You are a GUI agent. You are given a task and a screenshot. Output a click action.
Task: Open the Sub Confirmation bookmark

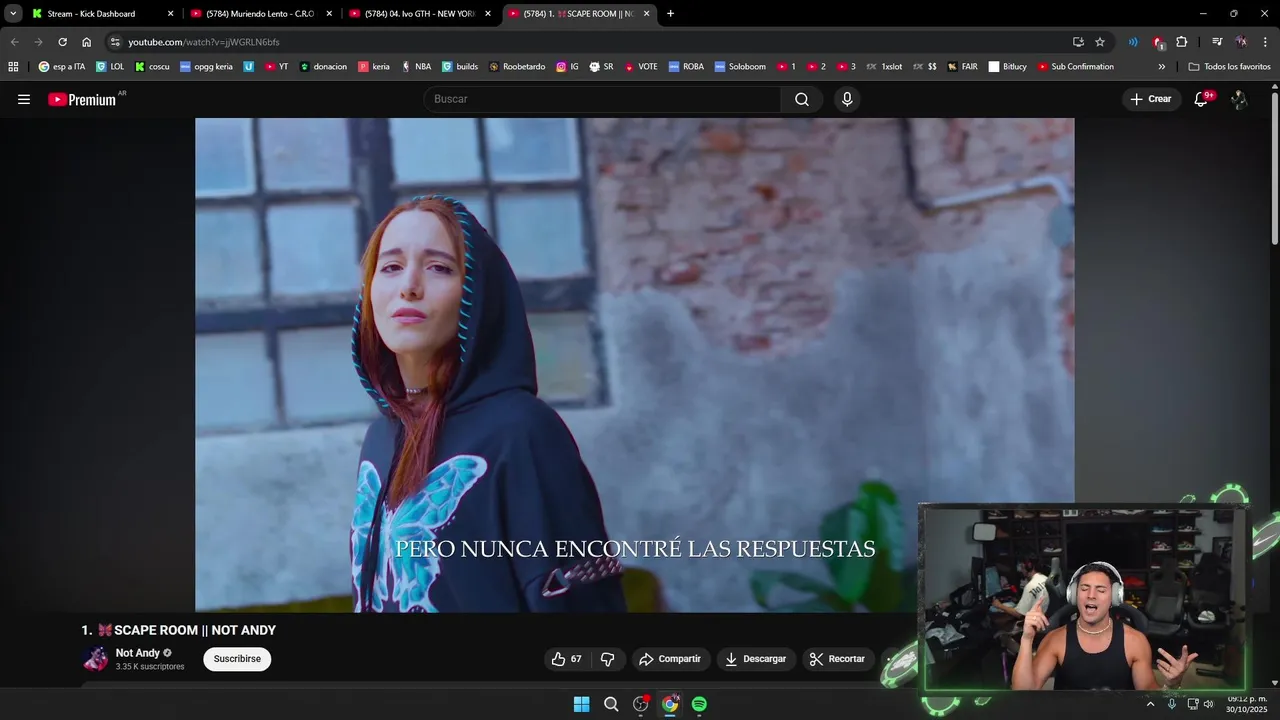pos(1075,67)
